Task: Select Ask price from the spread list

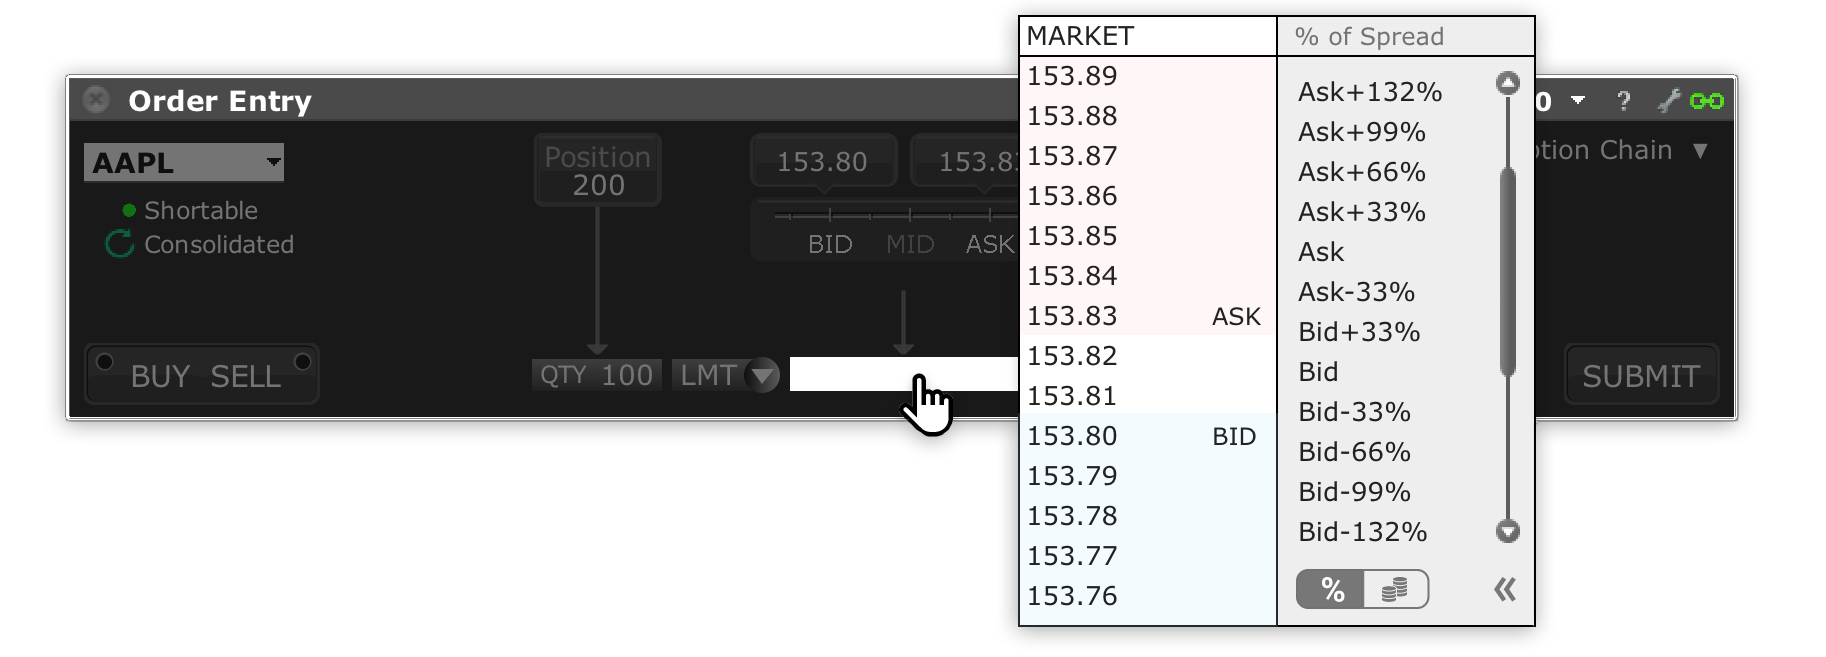Action: (1320, 252)
